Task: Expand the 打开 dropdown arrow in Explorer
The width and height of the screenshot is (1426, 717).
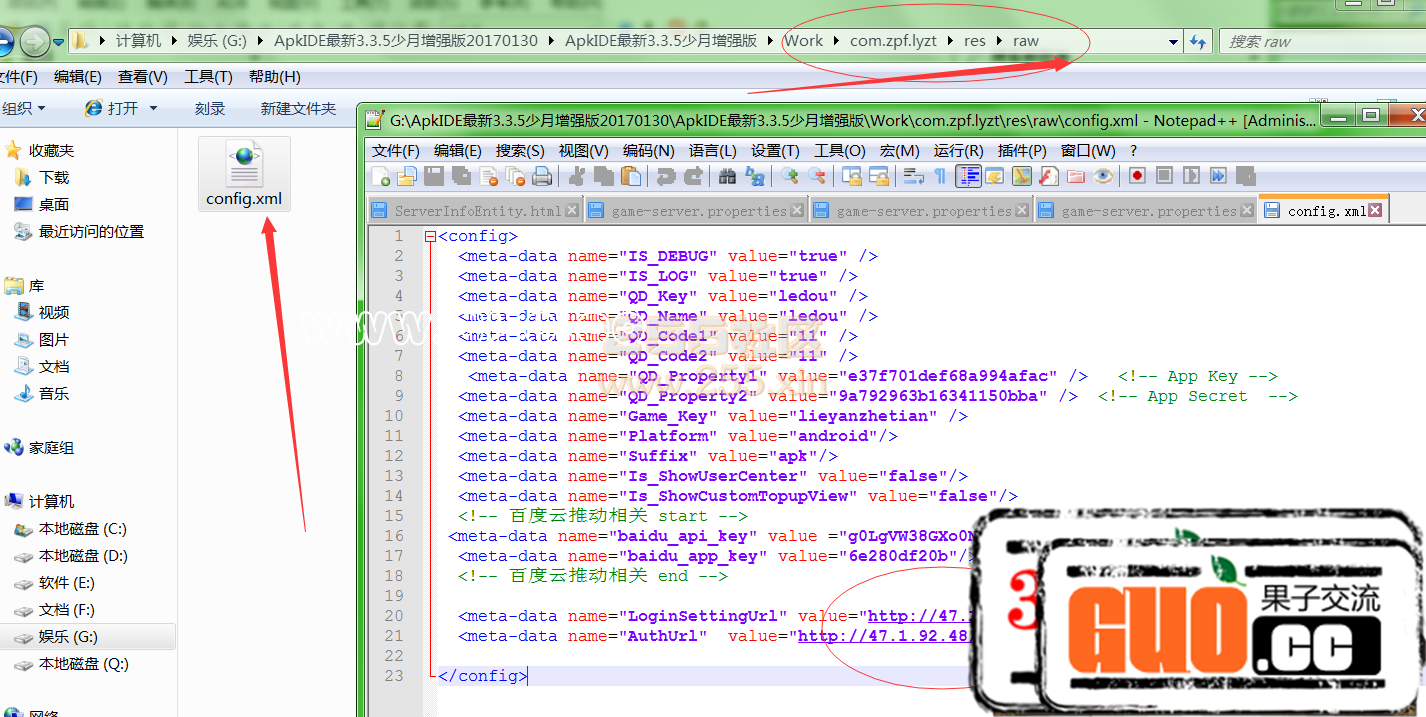Action: (153, 108)
